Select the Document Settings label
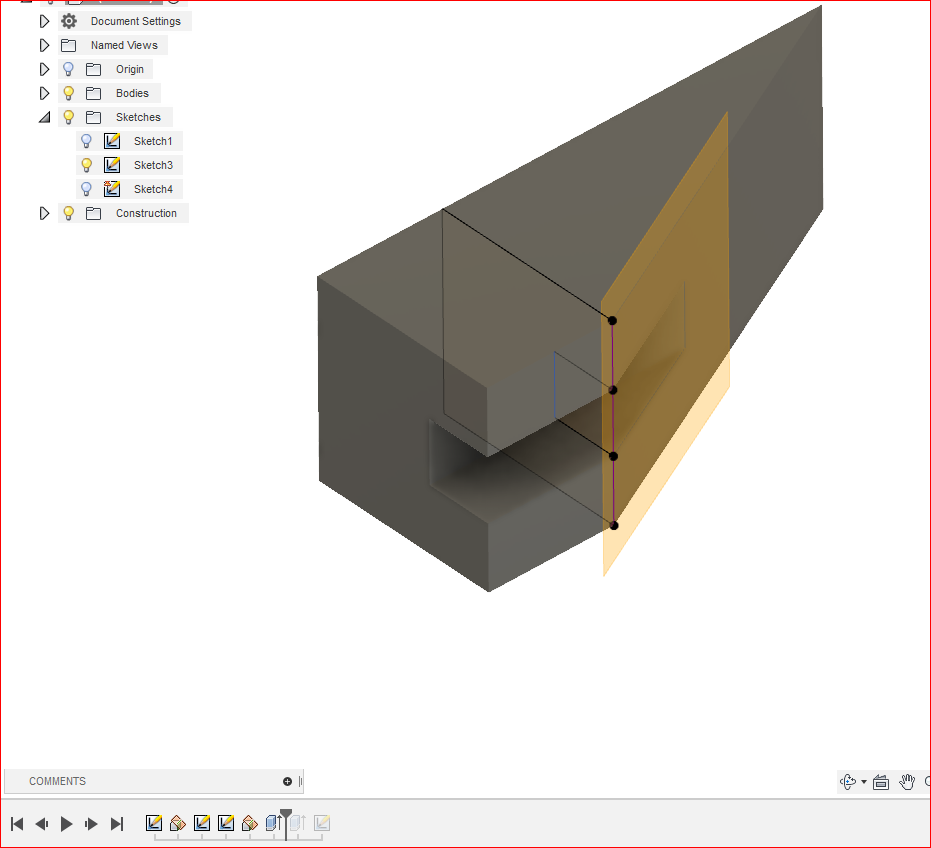 tap(135, 21)
